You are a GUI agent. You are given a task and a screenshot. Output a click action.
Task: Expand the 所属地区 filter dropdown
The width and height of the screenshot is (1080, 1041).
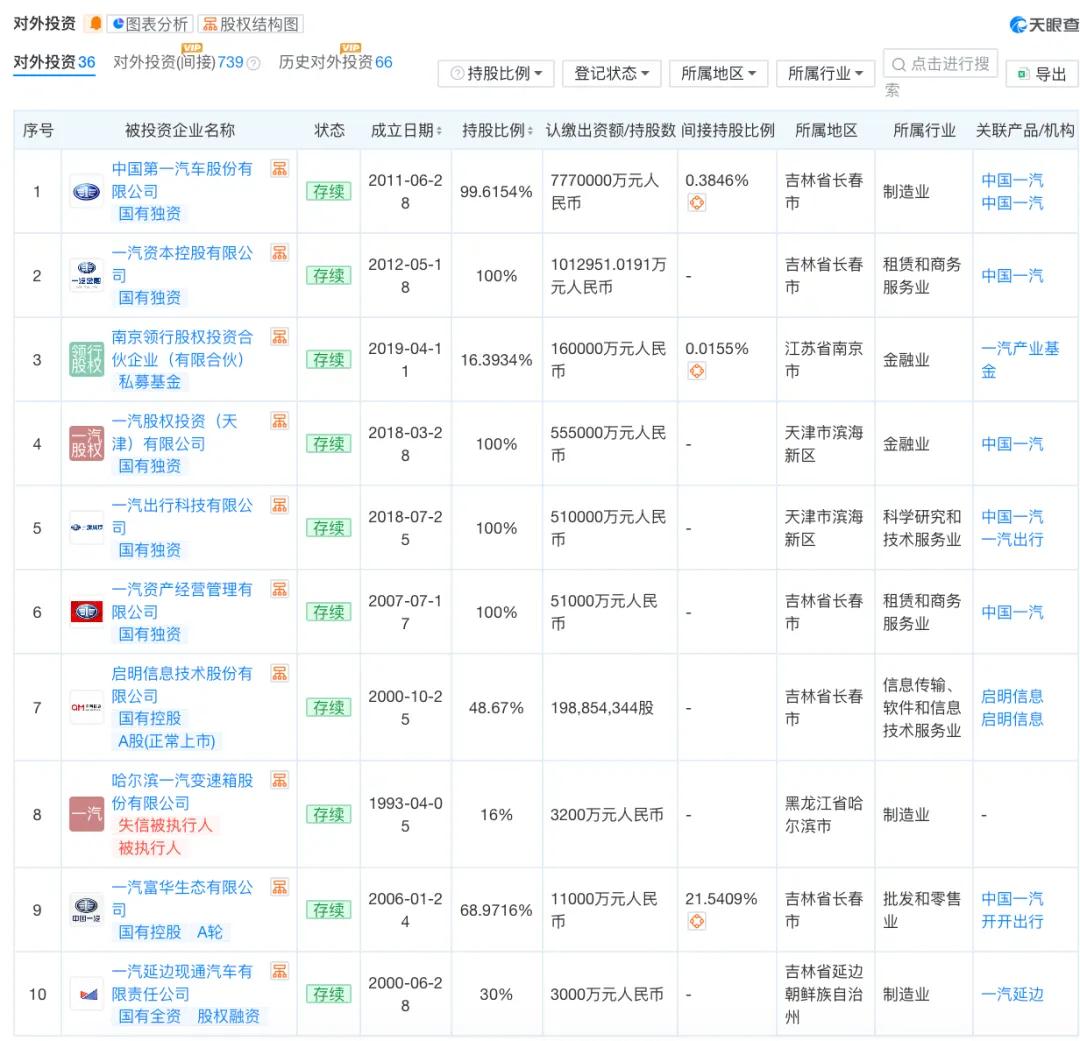click(718, 73)
